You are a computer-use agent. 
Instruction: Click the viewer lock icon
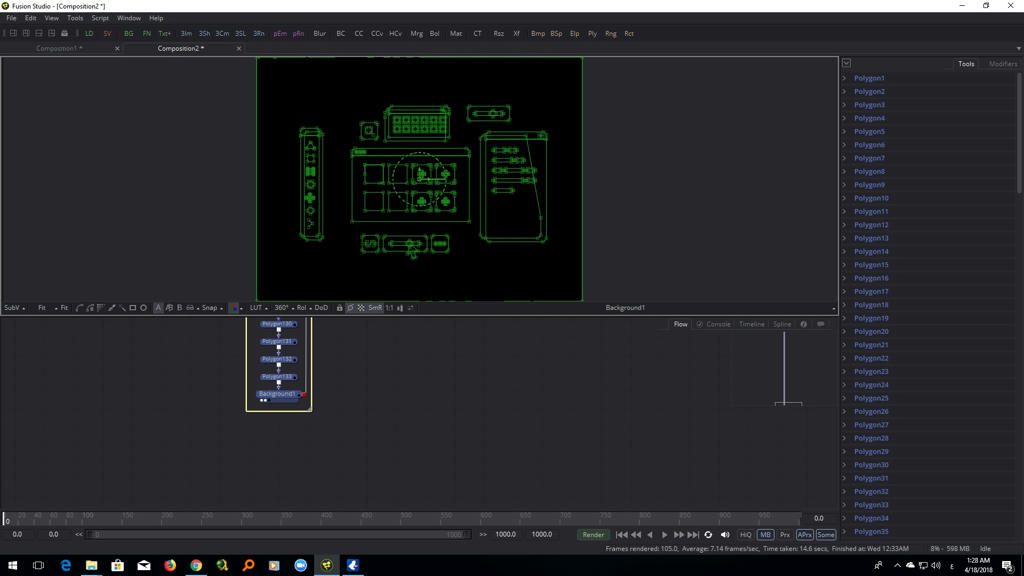[x=340, y=308]
